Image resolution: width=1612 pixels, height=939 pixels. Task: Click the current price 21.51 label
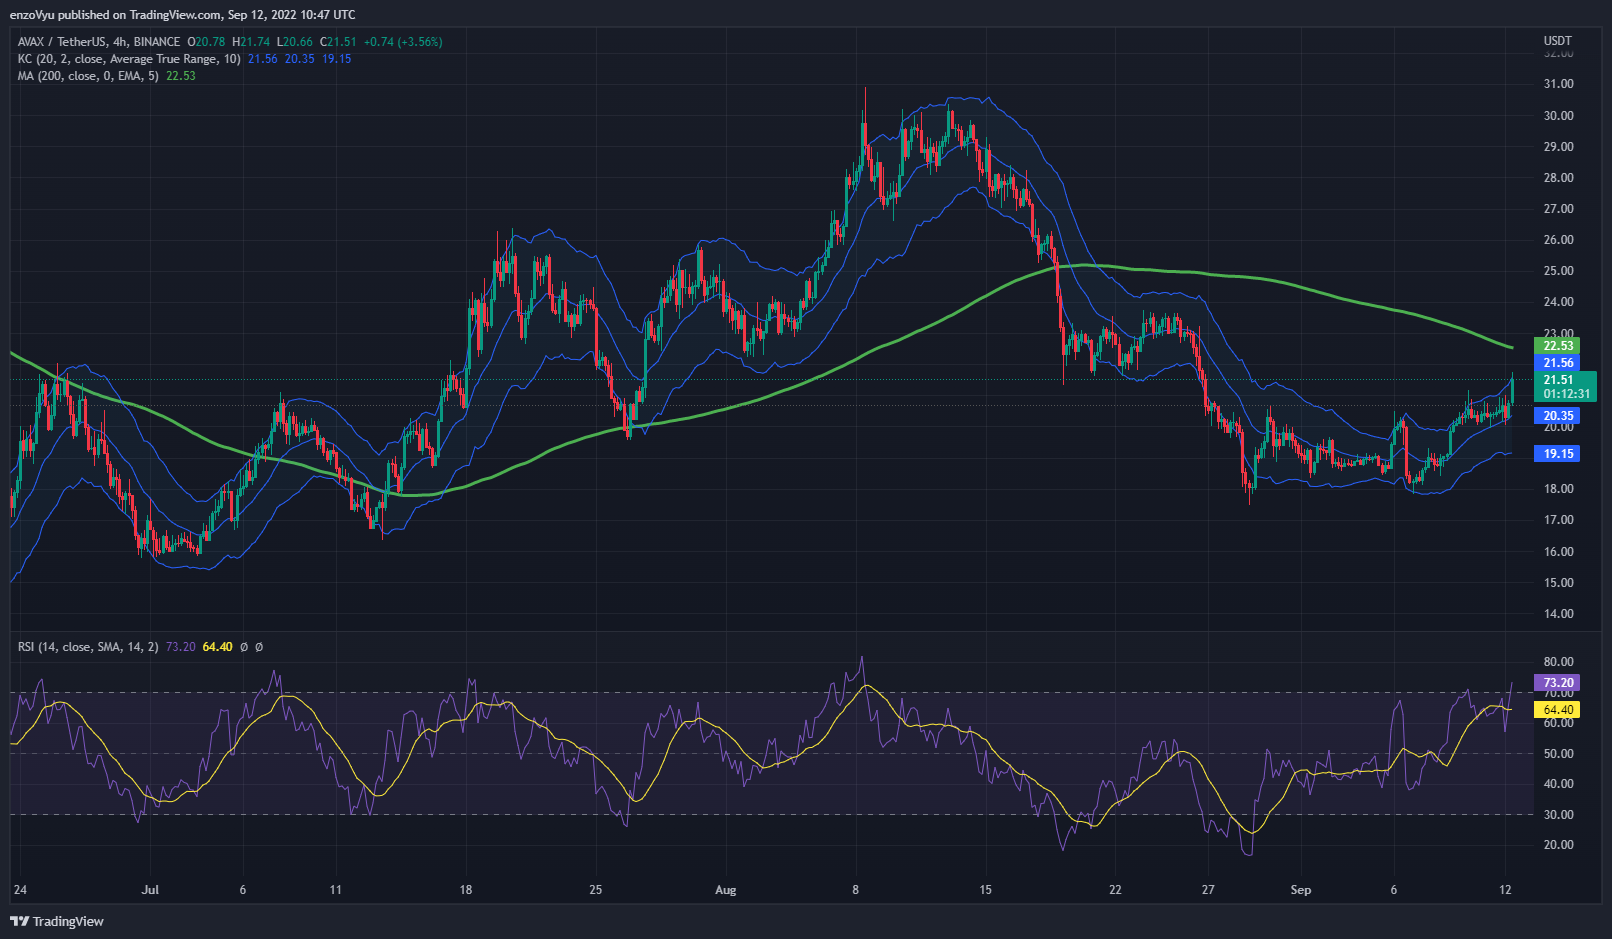pyautogui.click(x=1565, y=386)
